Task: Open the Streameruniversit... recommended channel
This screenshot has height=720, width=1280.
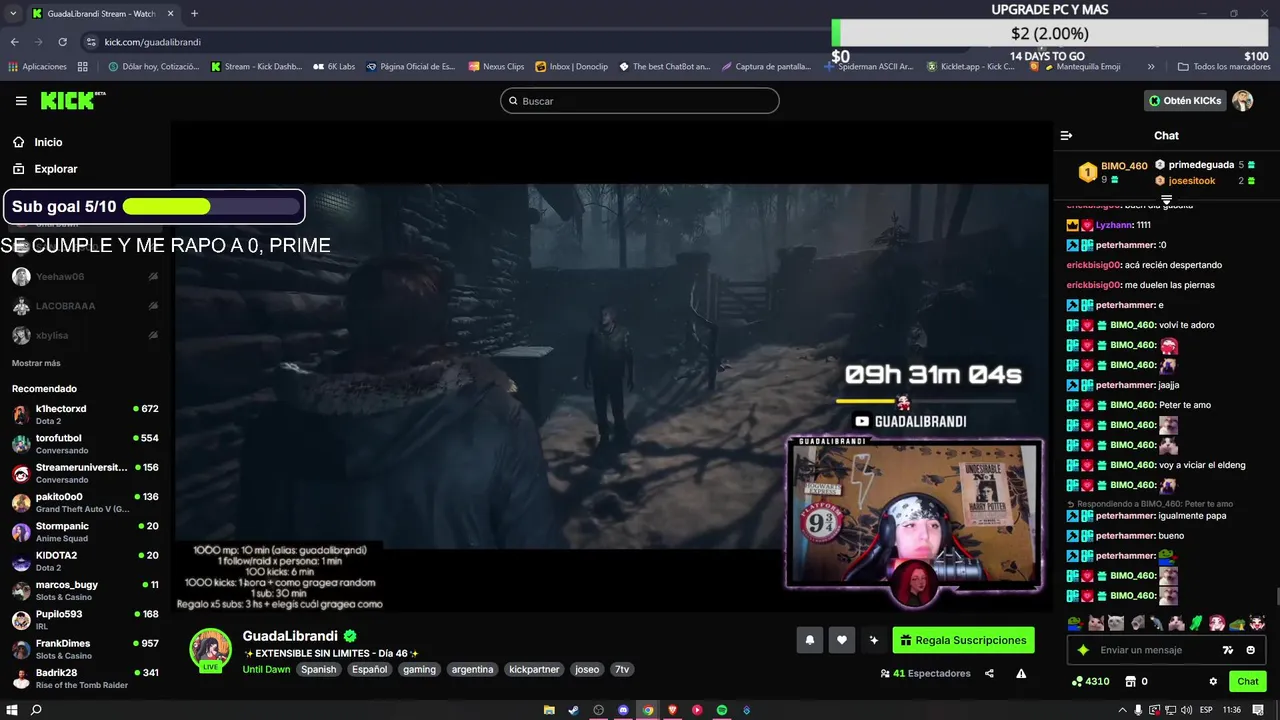Action: pos(85,473)
